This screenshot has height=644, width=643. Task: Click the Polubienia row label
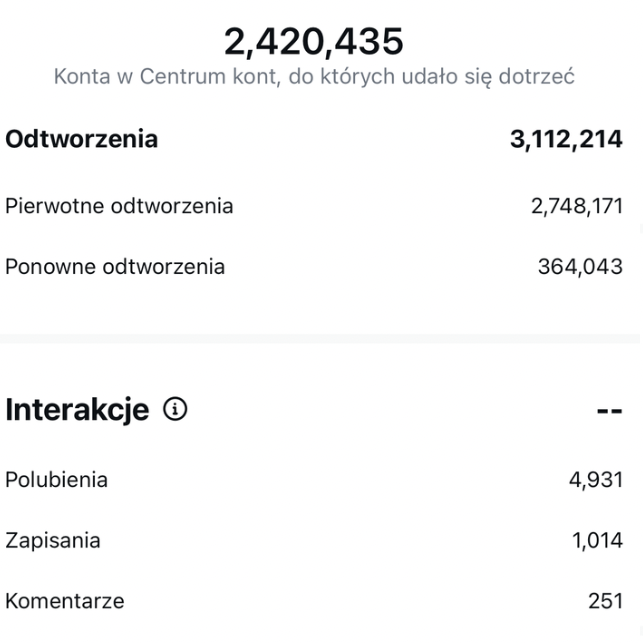(x=56, y=480)
